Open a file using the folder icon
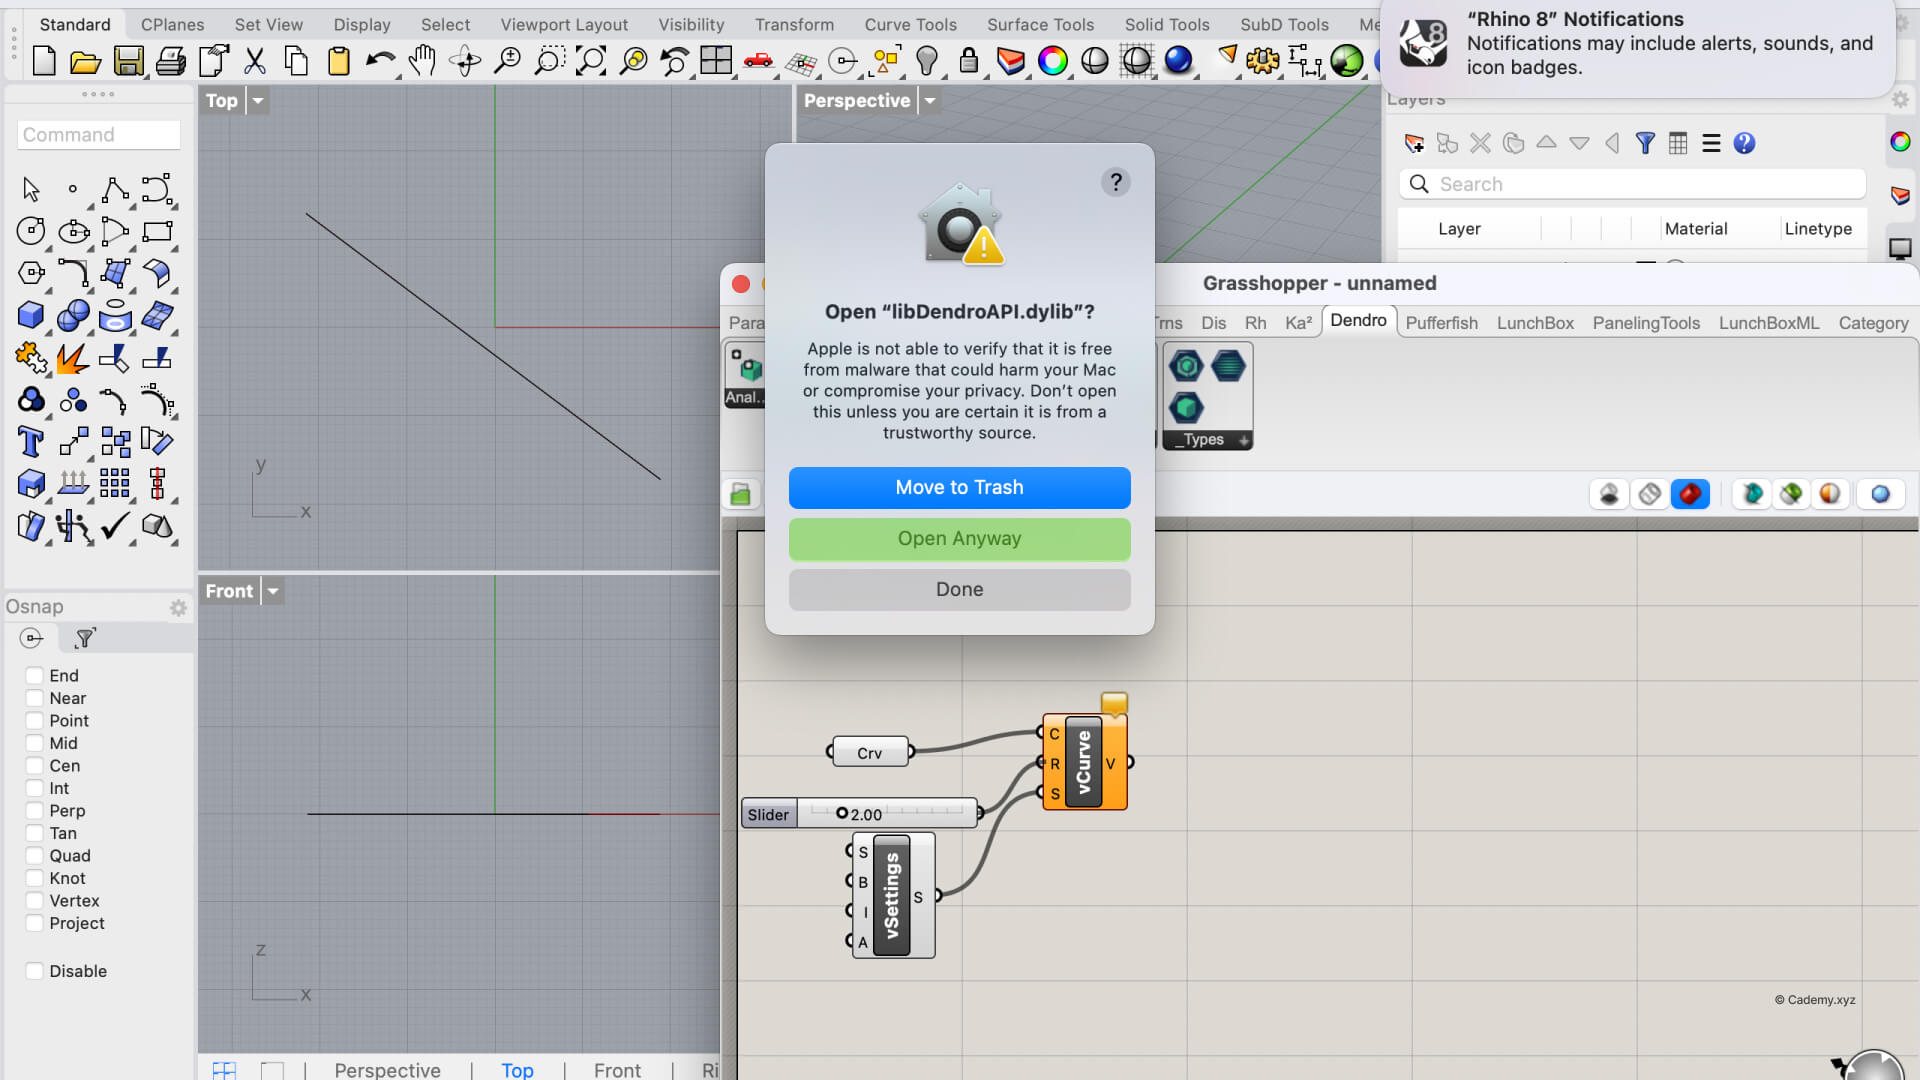 [x=85, y=61]
